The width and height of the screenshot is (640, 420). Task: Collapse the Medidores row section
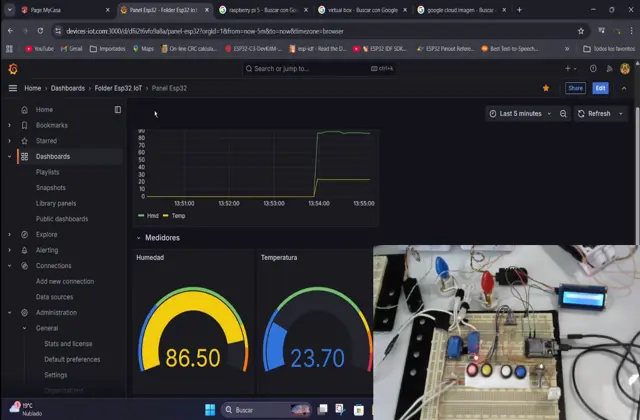[x=138, y=238]
